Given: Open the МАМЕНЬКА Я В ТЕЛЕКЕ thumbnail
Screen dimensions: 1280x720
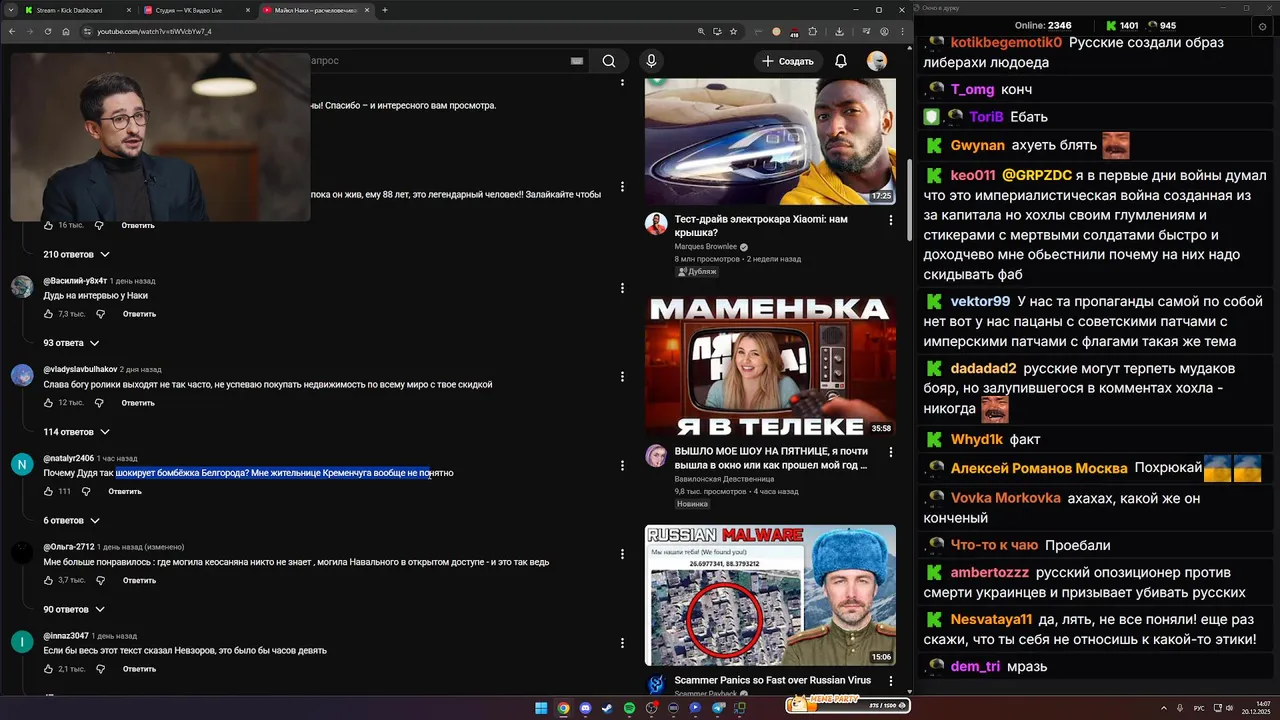Looking at the screenshot, I should pos(770,366).
